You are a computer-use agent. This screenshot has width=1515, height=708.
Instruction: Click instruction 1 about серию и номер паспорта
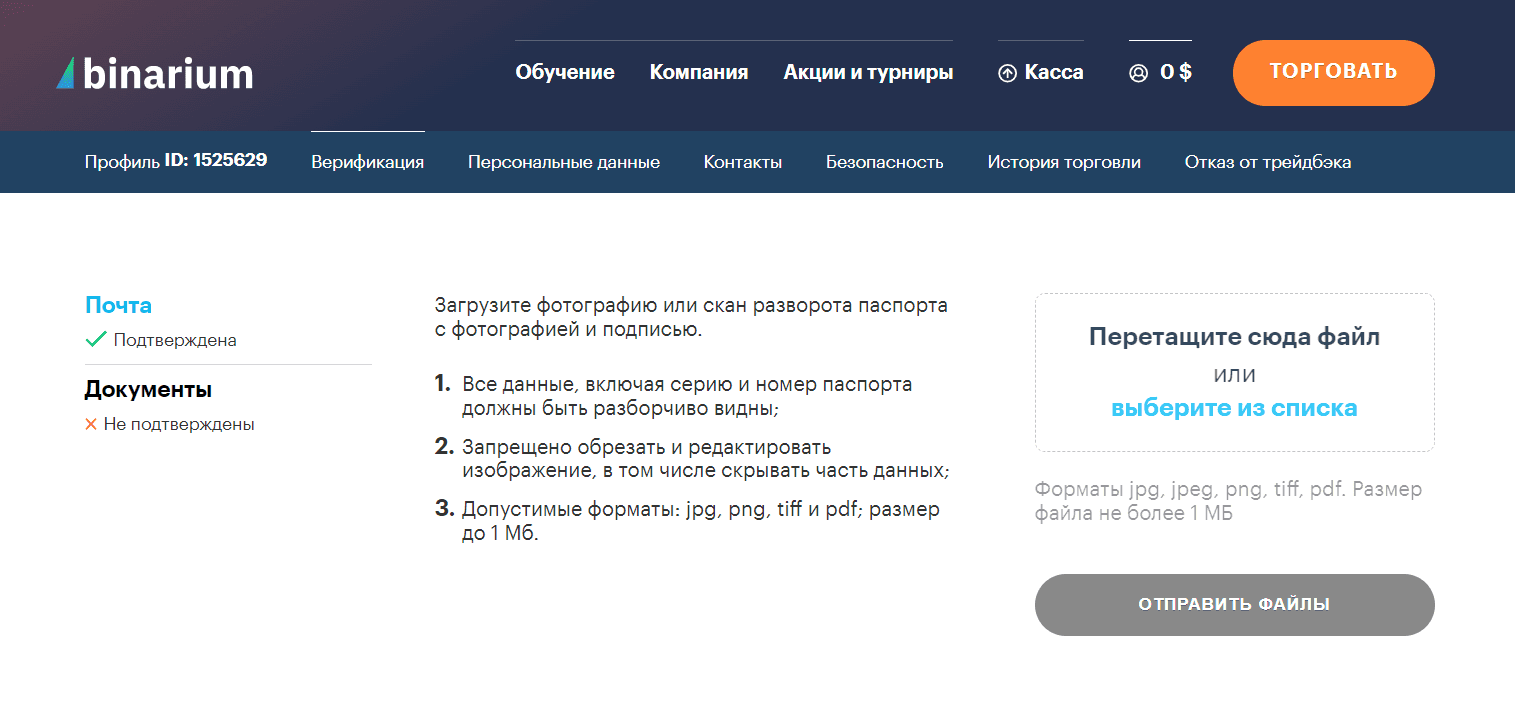(x=687, y=396)
